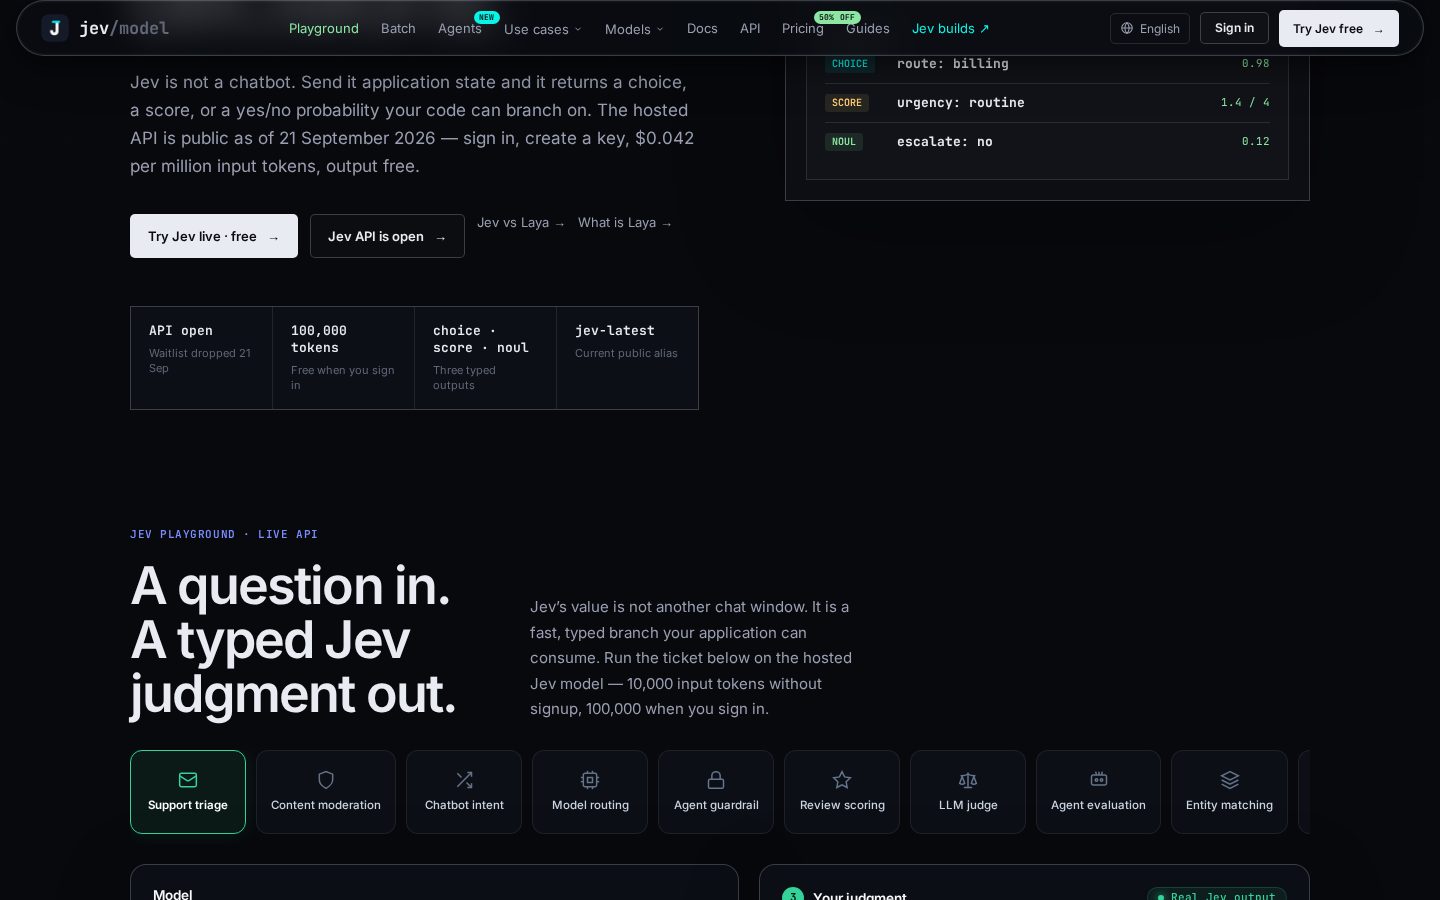Click the 100,000 tokens stat text

point(319,339)
